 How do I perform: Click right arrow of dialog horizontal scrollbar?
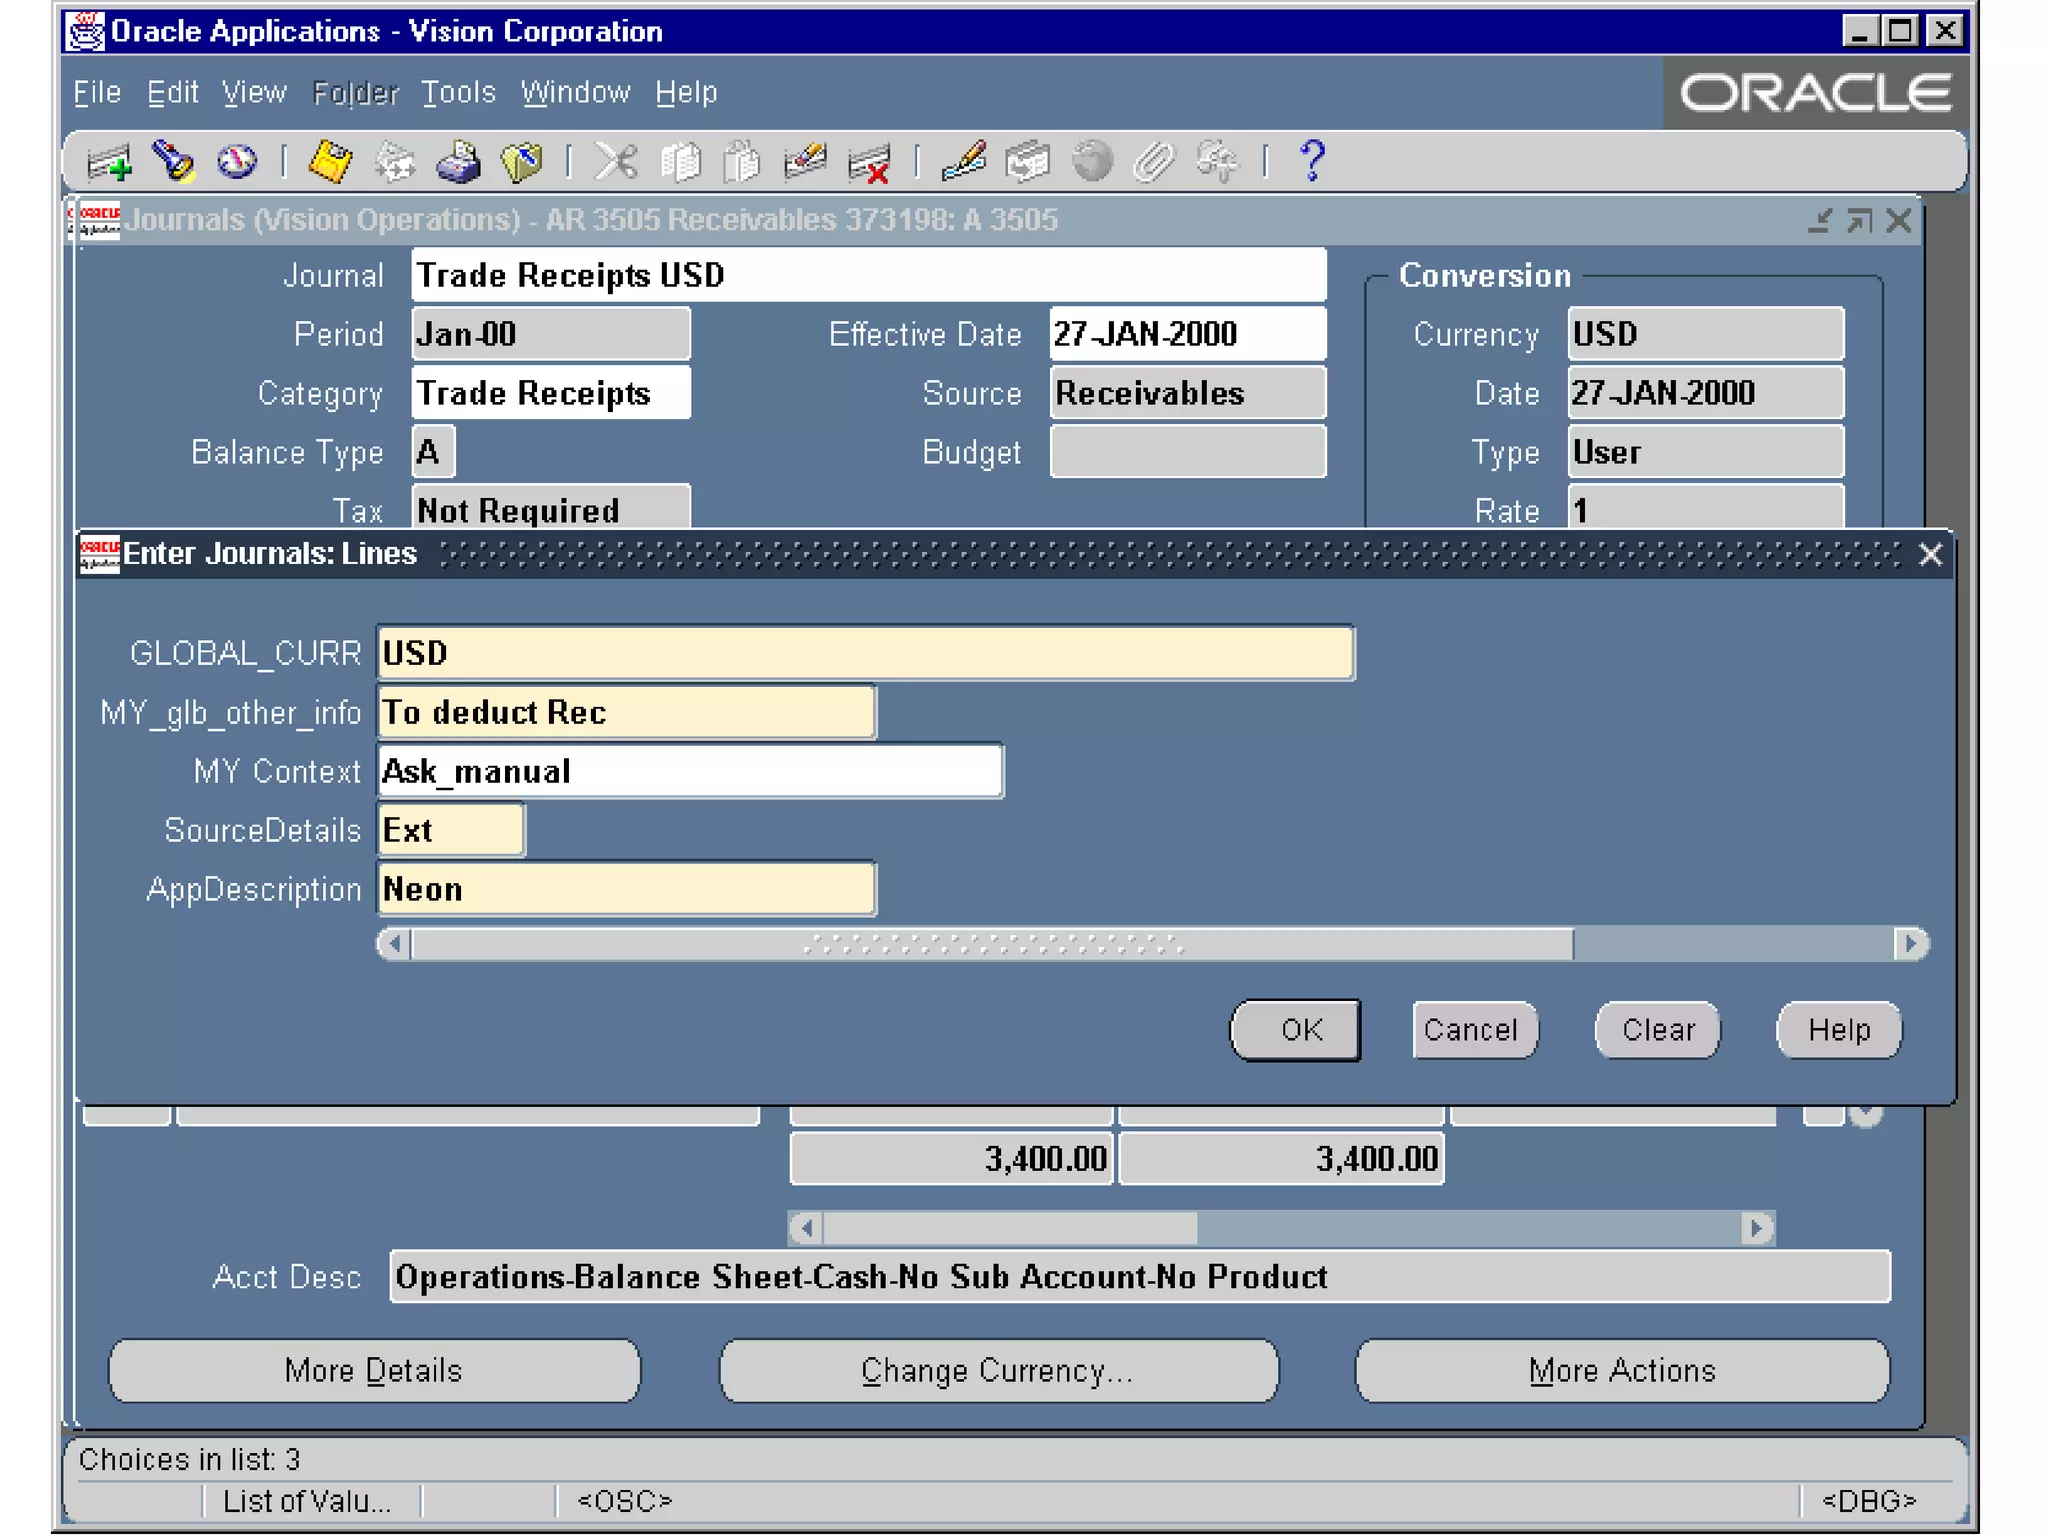coord(1910,943)
